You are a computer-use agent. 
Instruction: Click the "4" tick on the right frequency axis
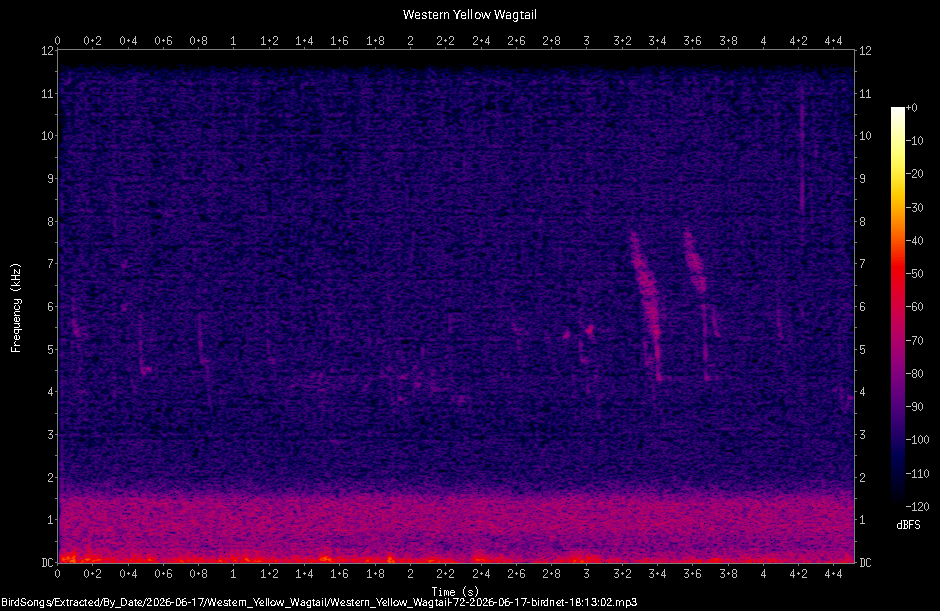[x=863, y=392]
